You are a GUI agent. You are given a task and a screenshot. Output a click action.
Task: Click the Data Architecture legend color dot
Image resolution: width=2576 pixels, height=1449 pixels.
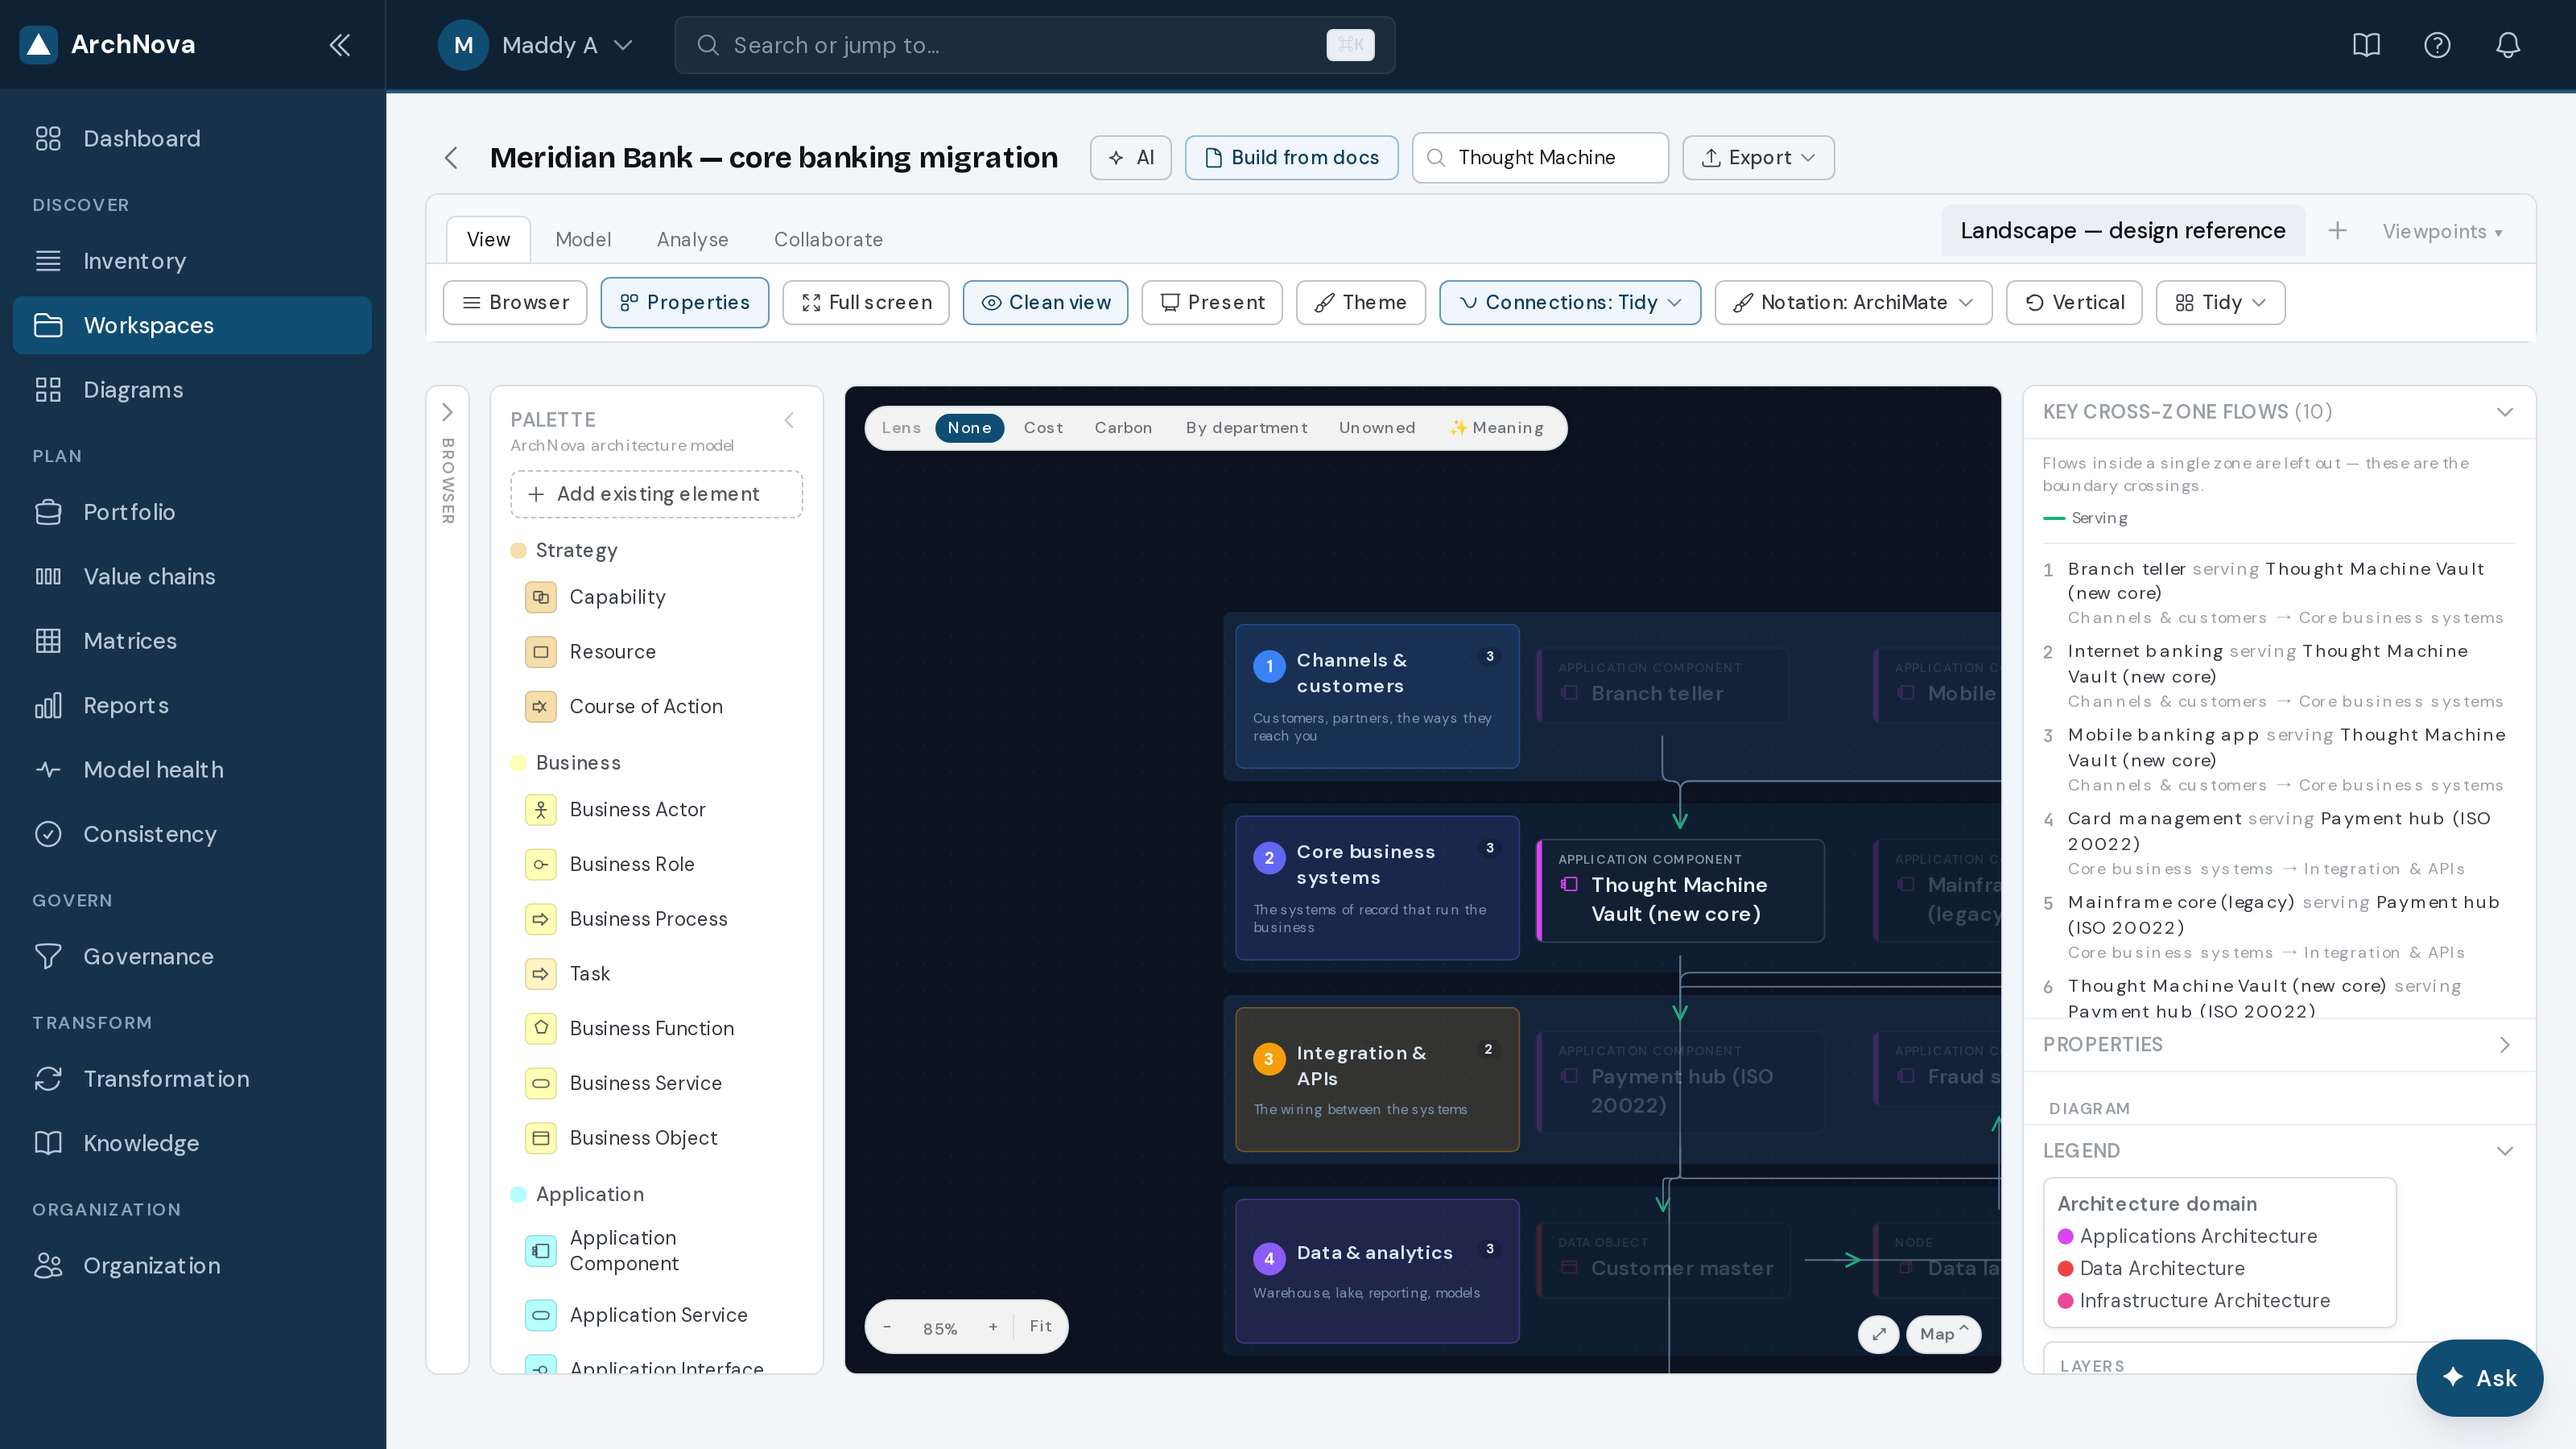[2066, 1269]
